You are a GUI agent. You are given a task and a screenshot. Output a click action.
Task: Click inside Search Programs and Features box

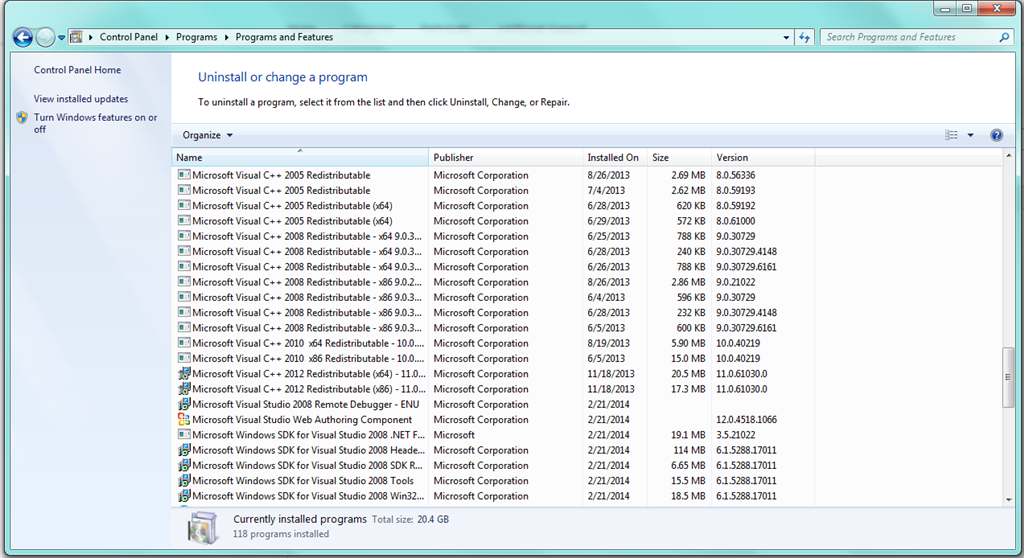tap(909, 37)
